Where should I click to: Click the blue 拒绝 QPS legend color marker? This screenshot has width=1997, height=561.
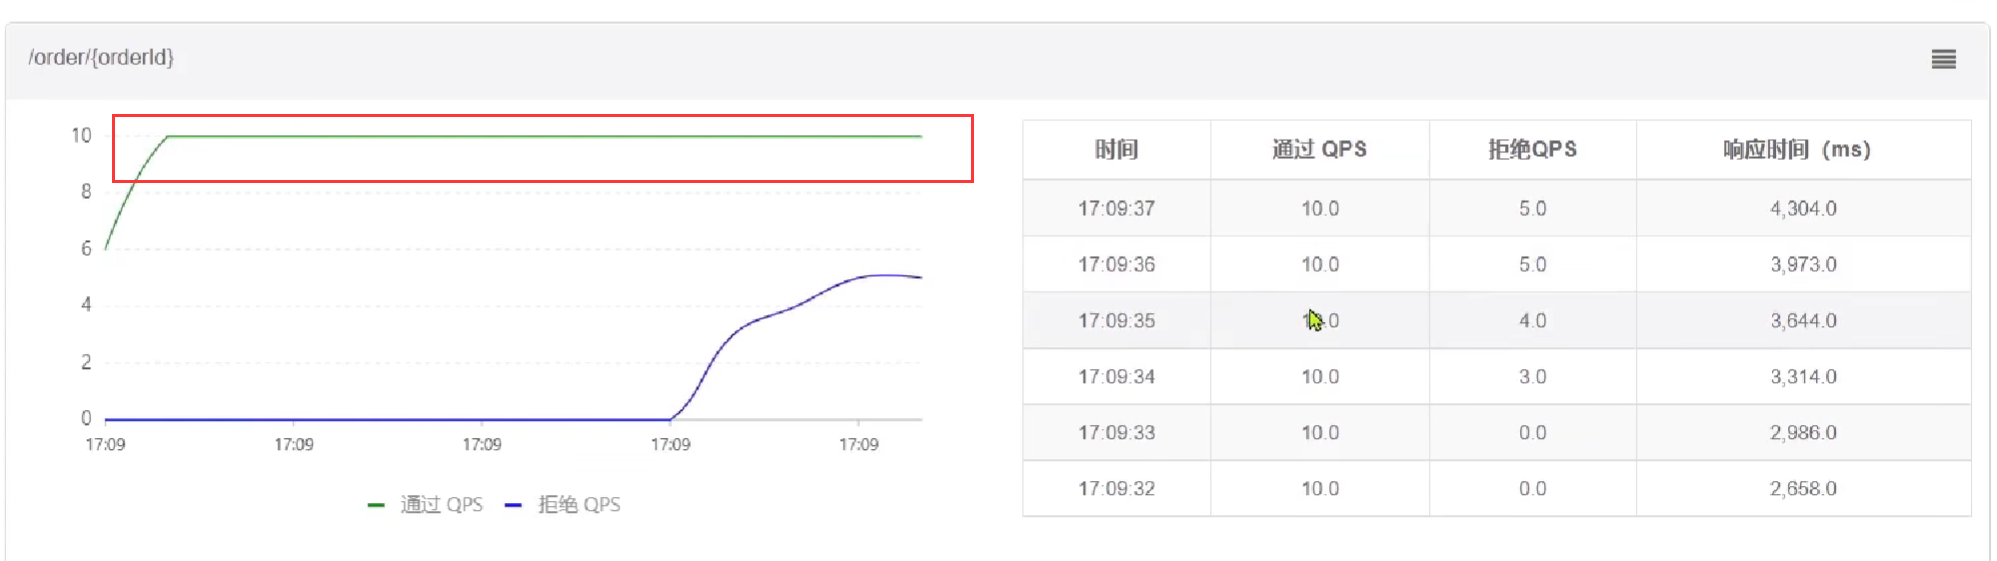point(513,506)
